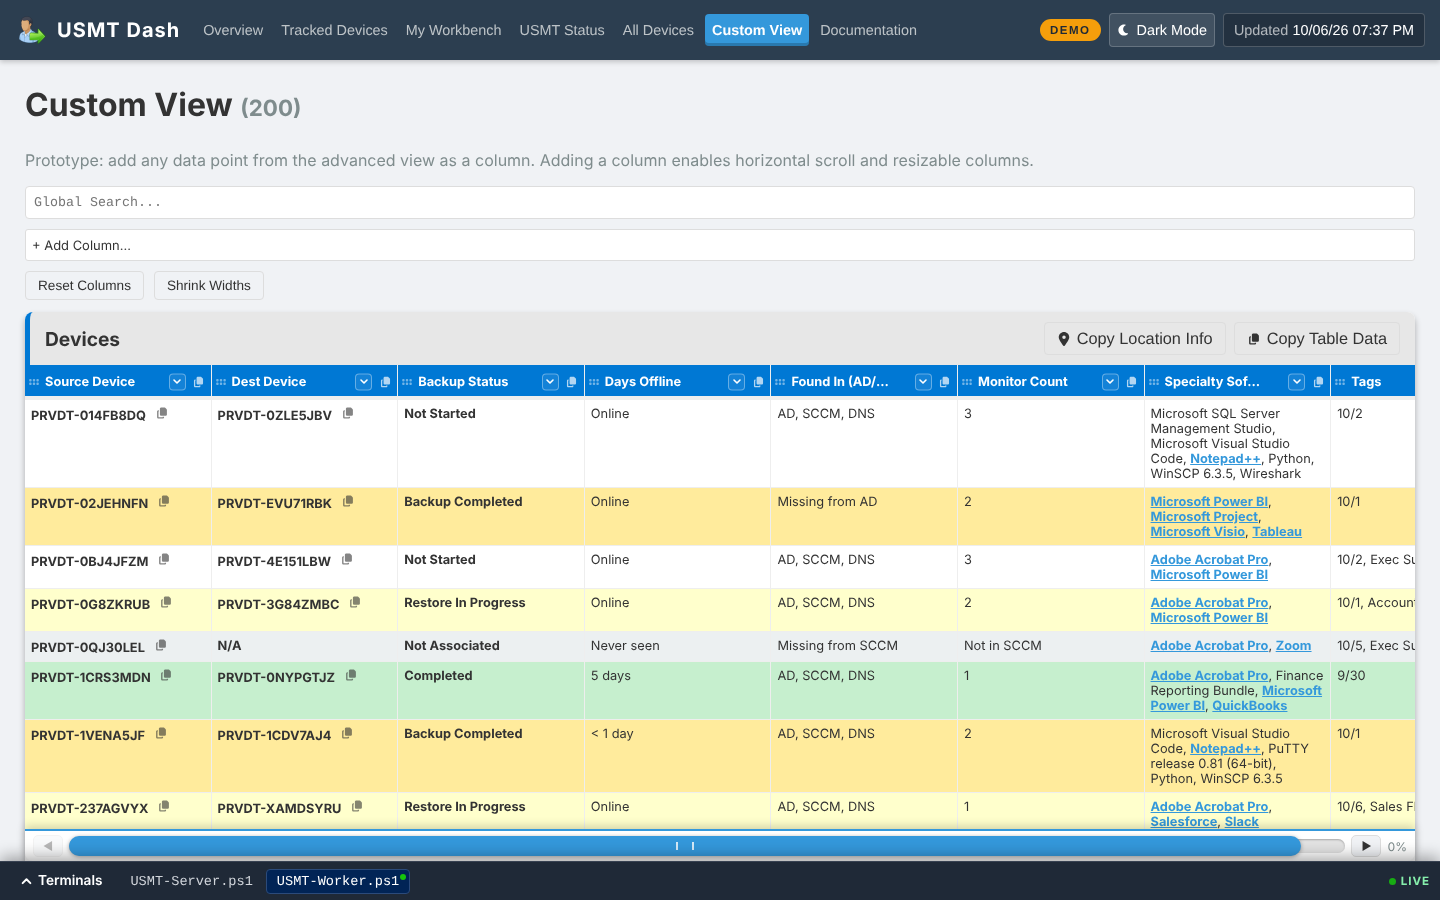
Task: Copy the PRVDT-EVU71RBK destination device name
Action: point(348,501)
